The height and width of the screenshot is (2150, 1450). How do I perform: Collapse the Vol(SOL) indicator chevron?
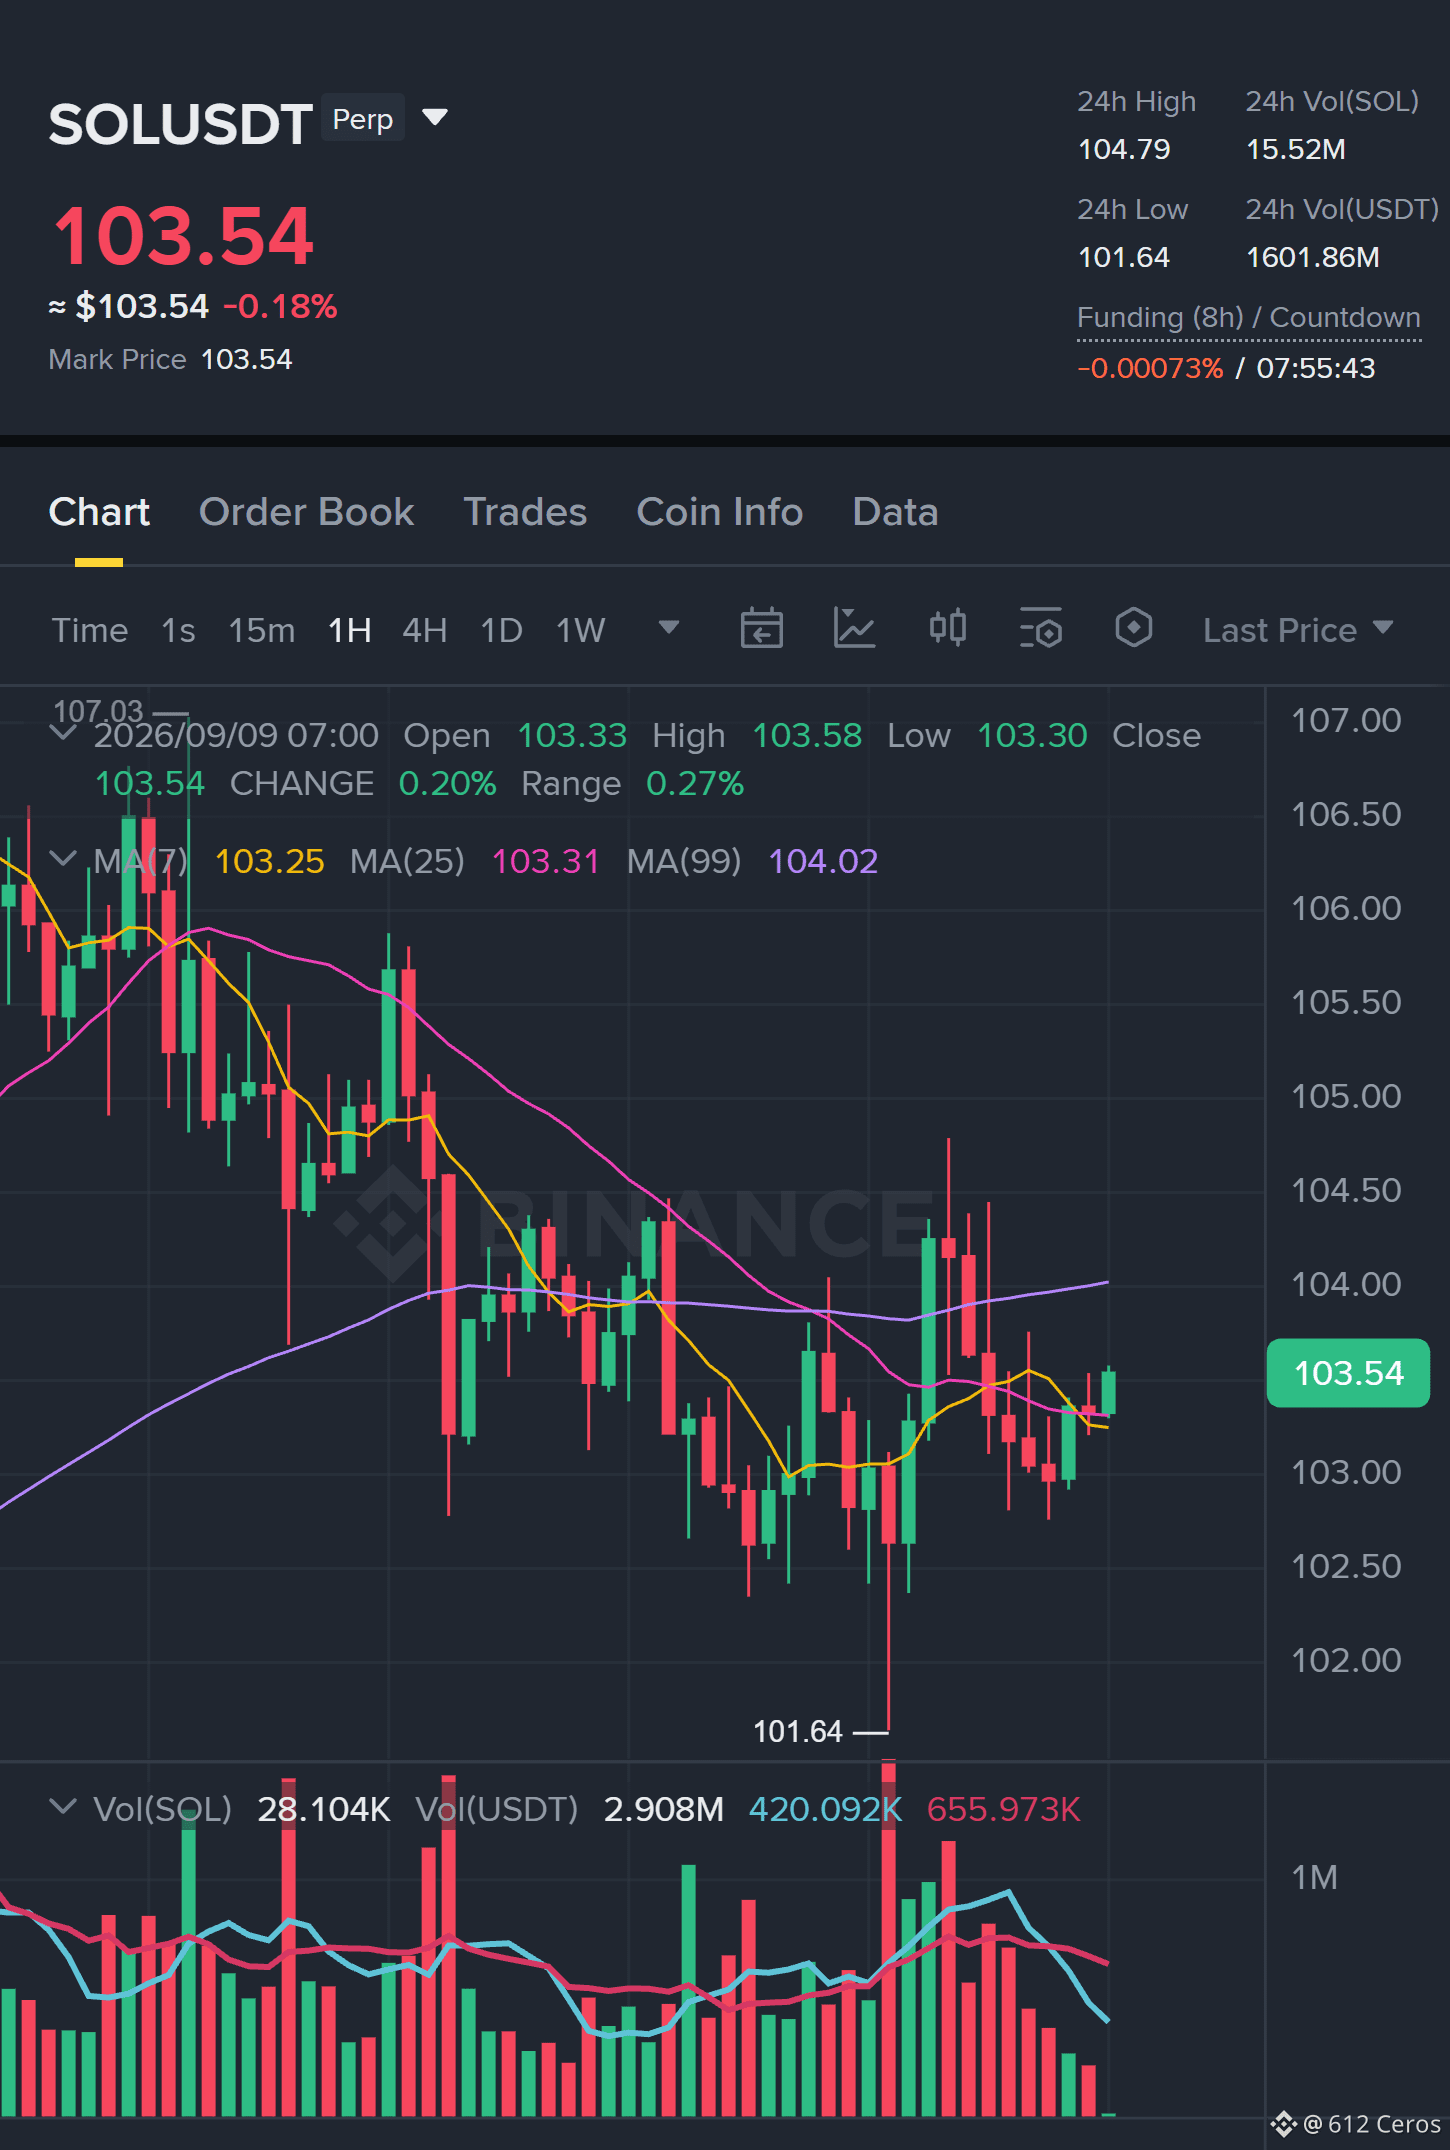(63, 1807)
